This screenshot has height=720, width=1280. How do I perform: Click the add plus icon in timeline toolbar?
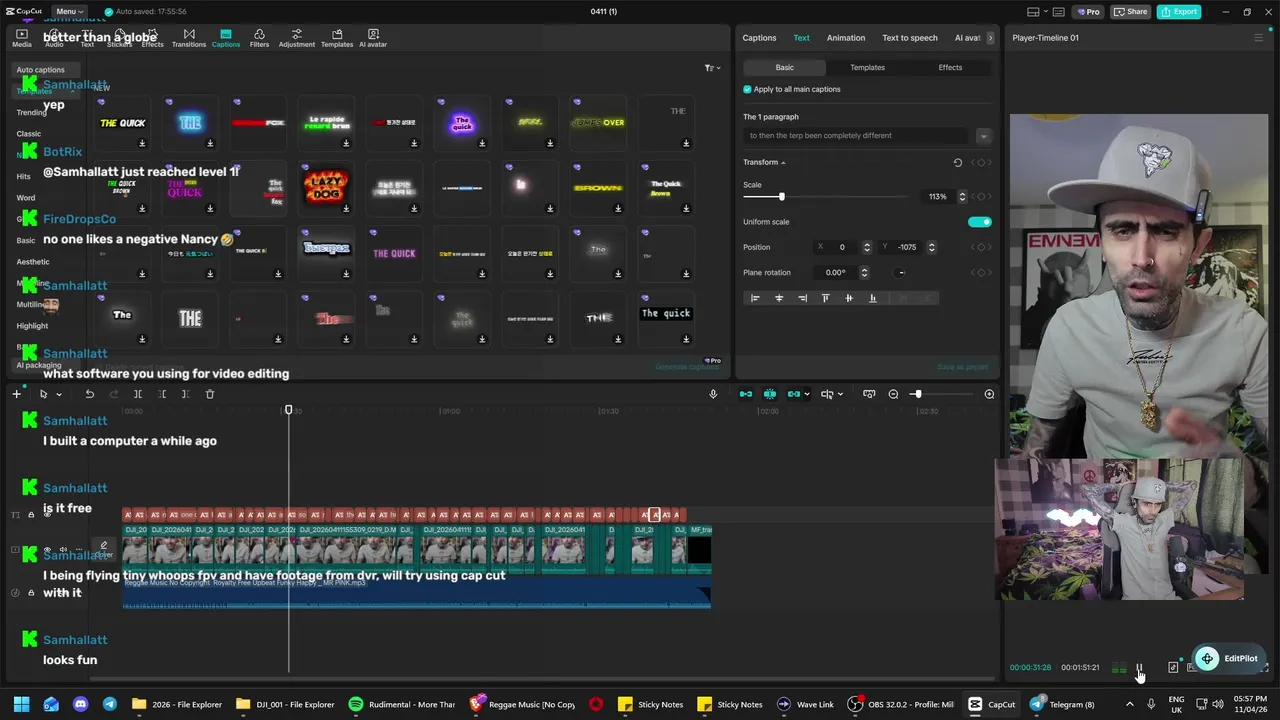click(x=16, y=394)
